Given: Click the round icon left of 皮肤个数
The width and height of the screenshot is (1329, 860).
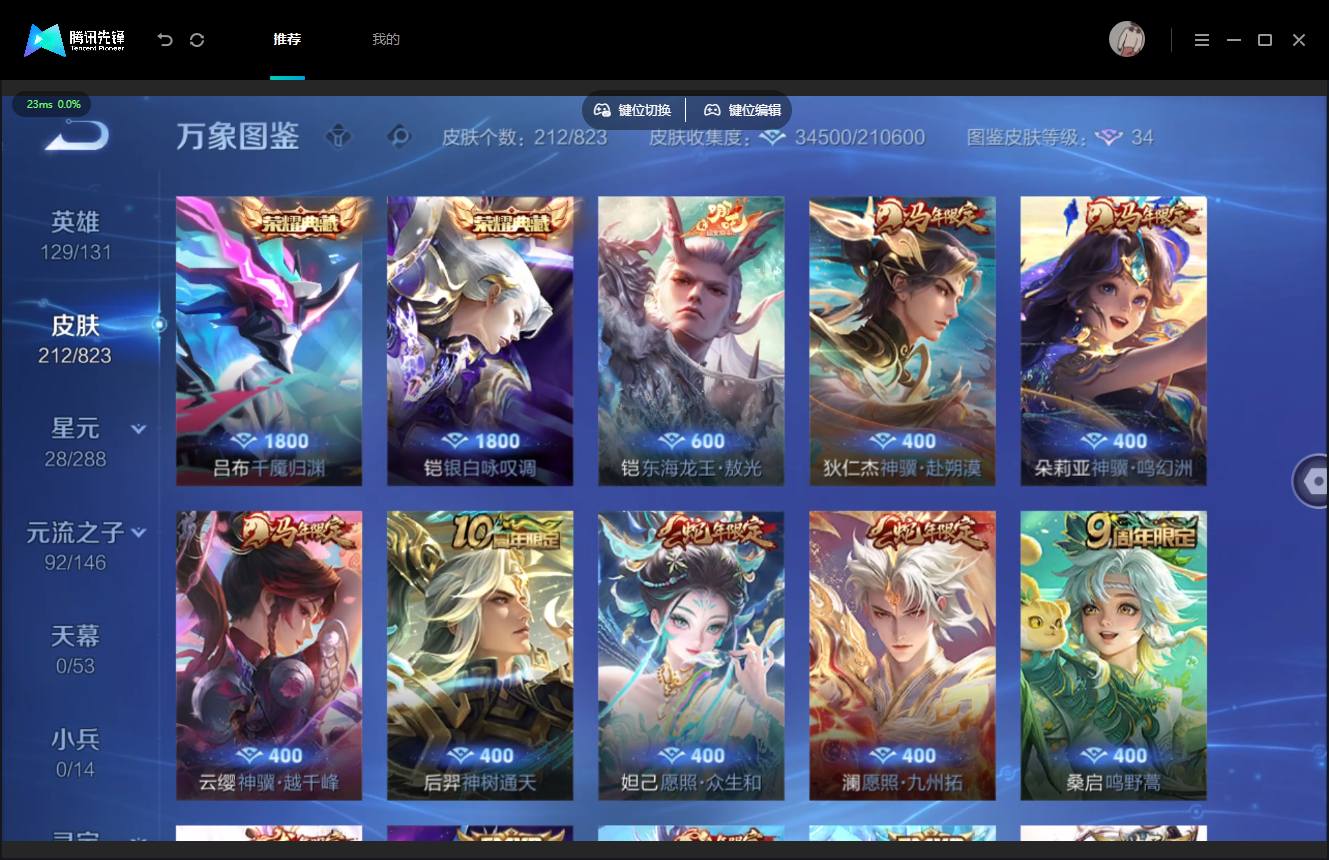Looking at the screenshot, I should (399, 136).
